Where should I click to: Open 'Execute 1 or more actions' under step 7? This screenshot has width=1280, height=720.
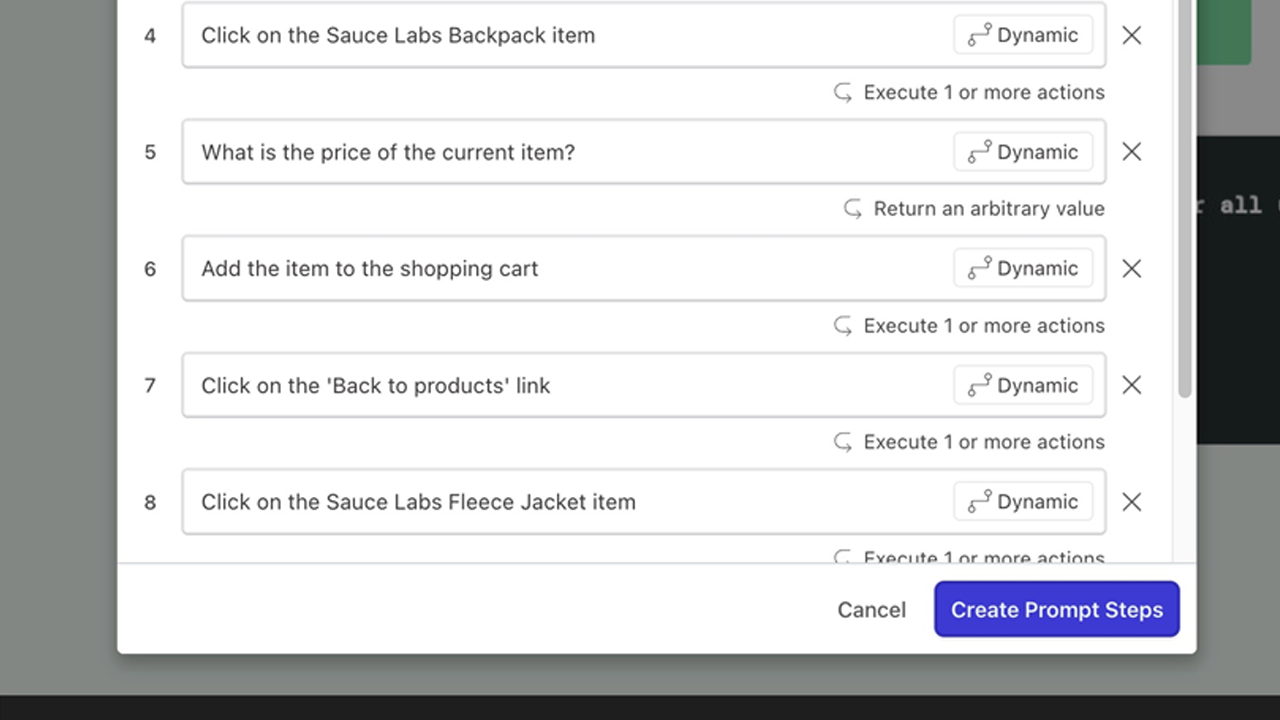(969, 442)
